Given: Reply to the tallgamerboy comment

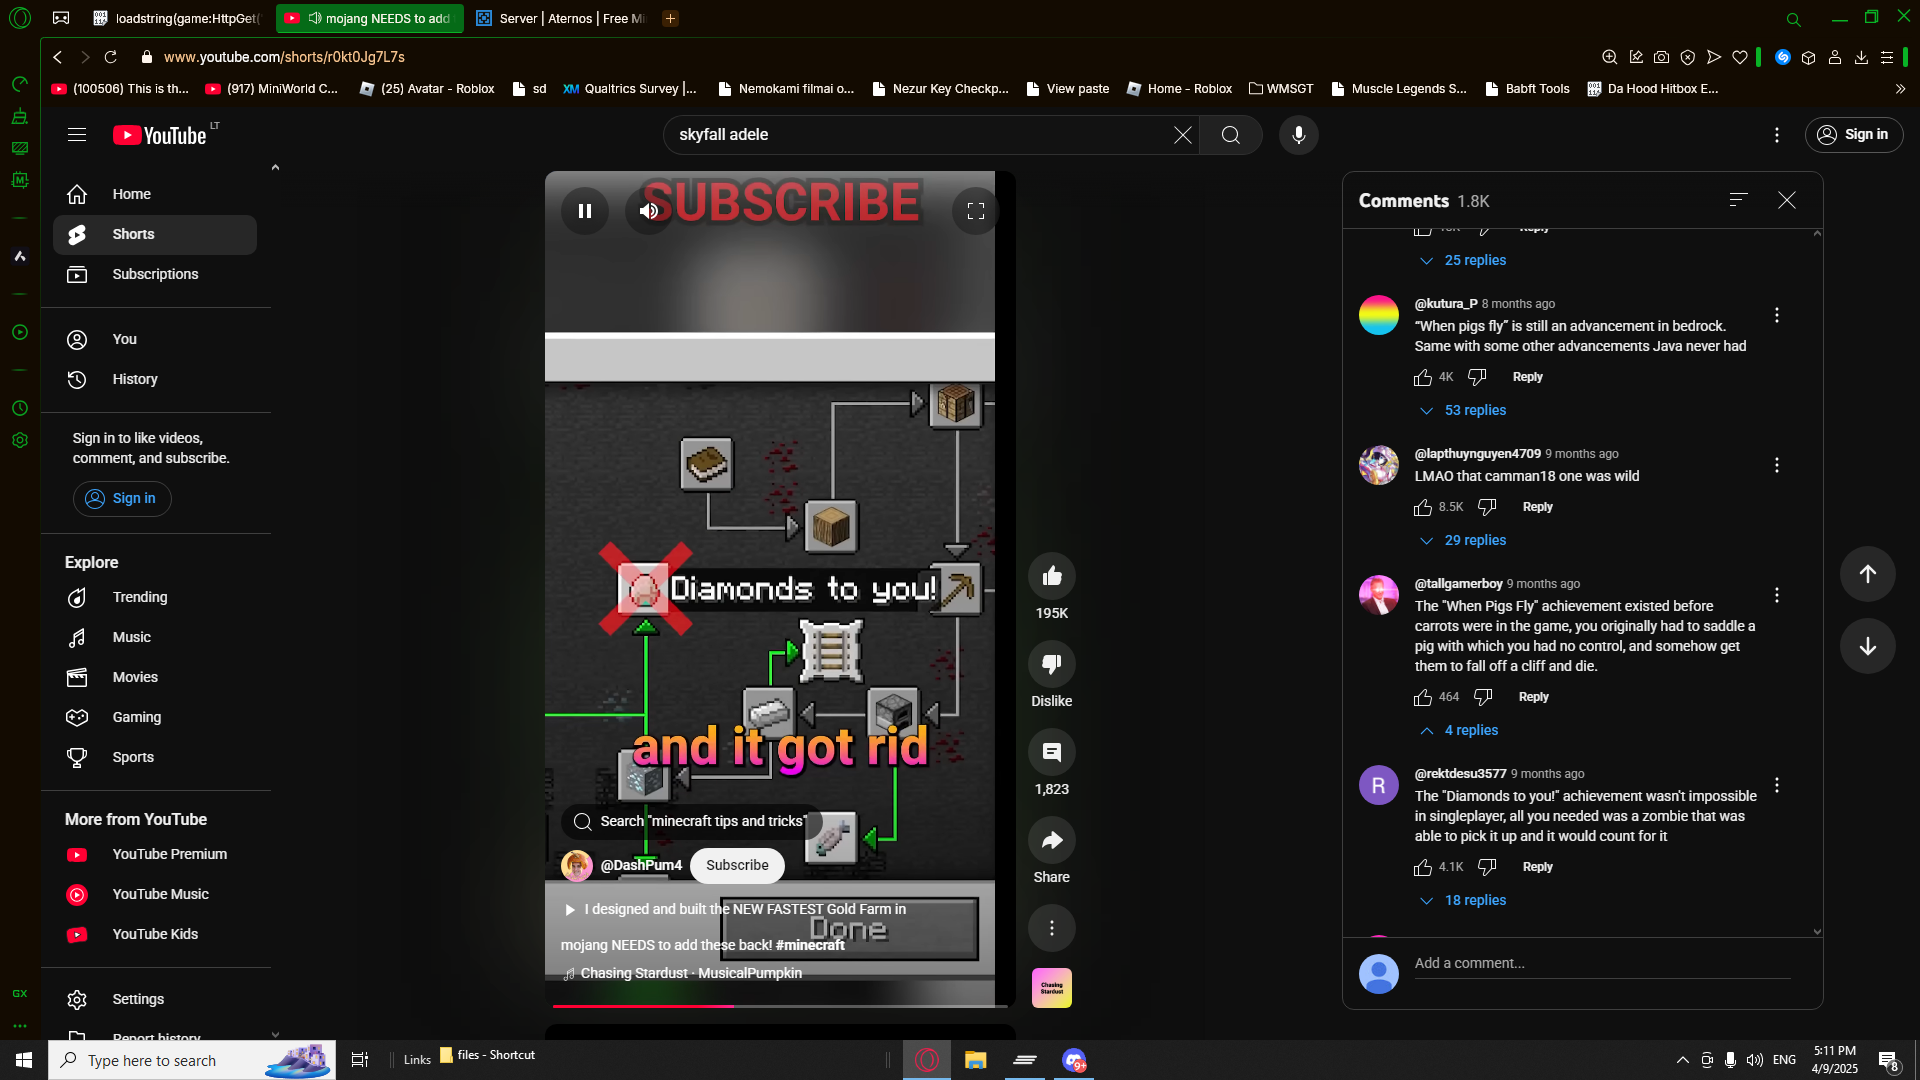Looking at the screenshot, I should coord(1533,697).
